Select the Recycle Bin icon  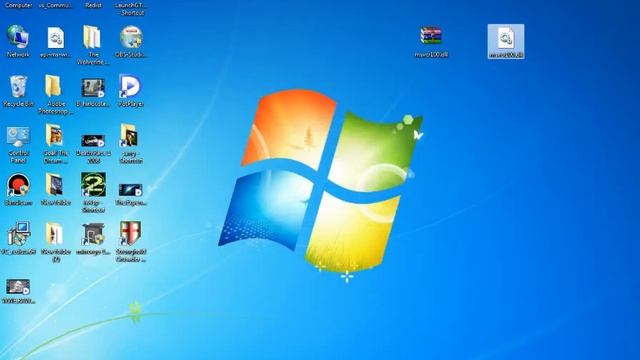coord(18,91)
